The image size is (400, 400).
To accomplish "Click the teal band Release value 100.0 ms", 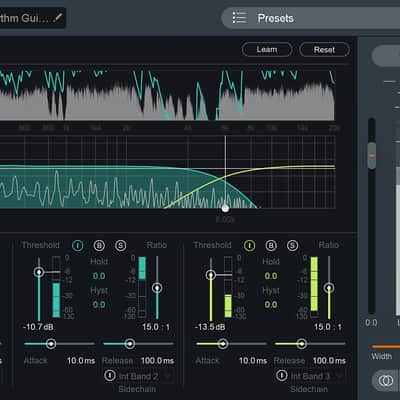I will (157, 361).
